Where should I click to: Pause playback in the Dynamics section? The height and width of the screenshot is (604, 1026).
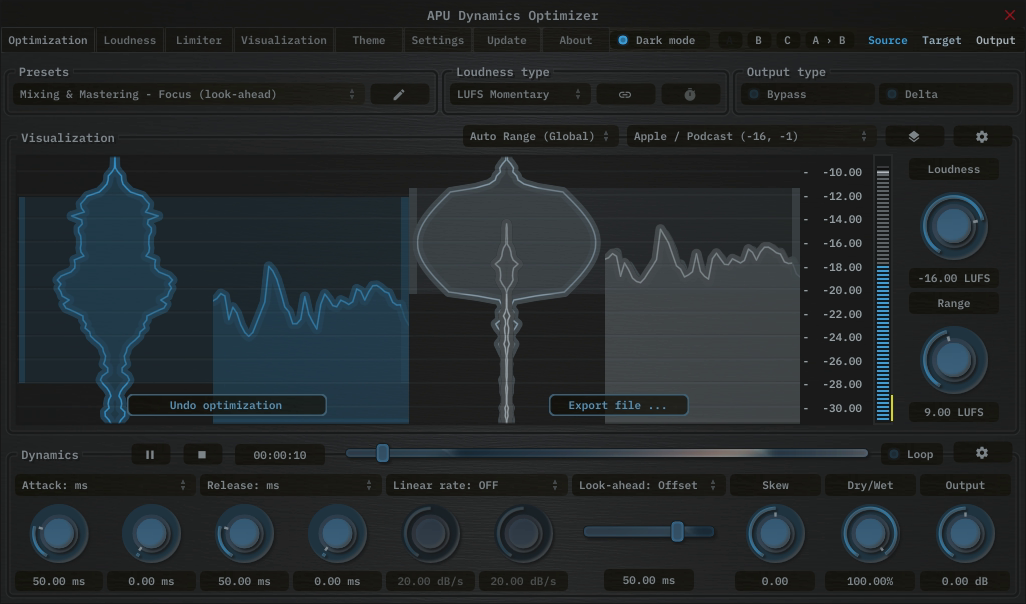coord(150,454)
